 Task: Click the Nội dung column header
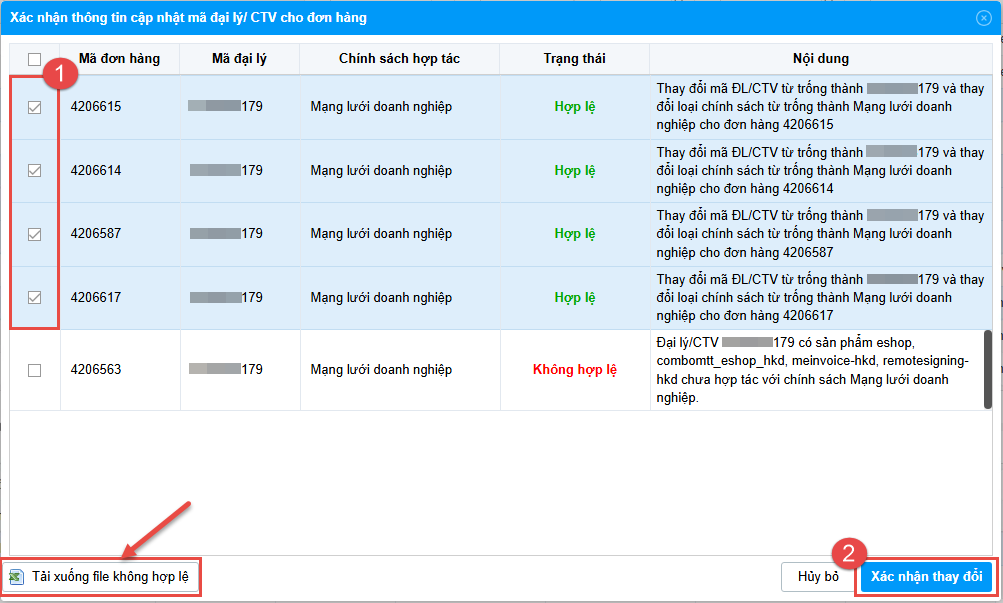pos(820,59)
